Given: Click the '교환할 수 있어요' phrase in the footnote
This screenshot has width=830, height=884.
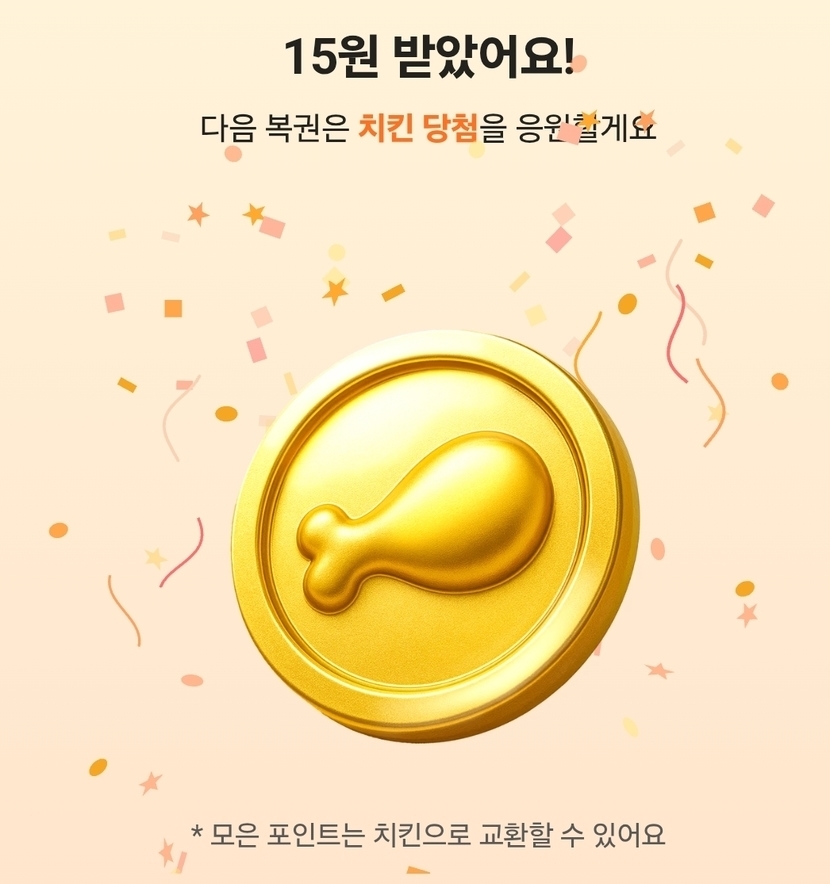Looking at the screenshot, I should point(572,835).
